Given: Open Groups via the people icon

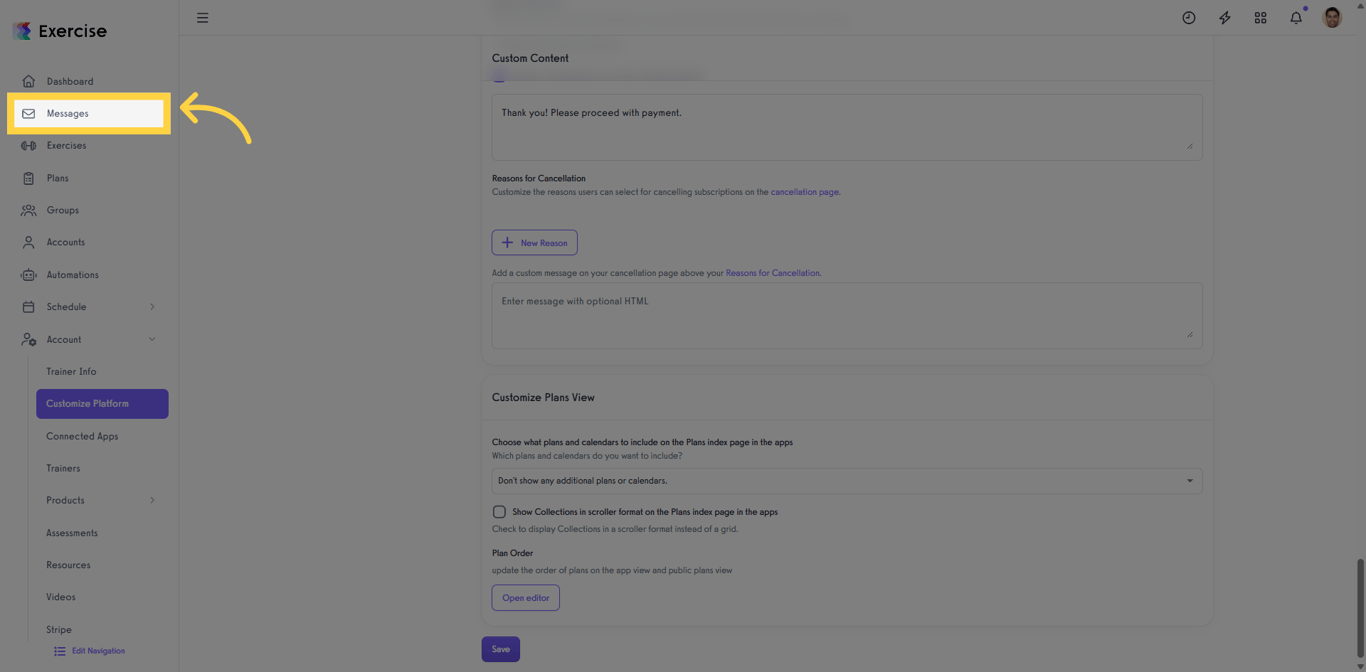Looking at the screenshot, I should 29,210.
